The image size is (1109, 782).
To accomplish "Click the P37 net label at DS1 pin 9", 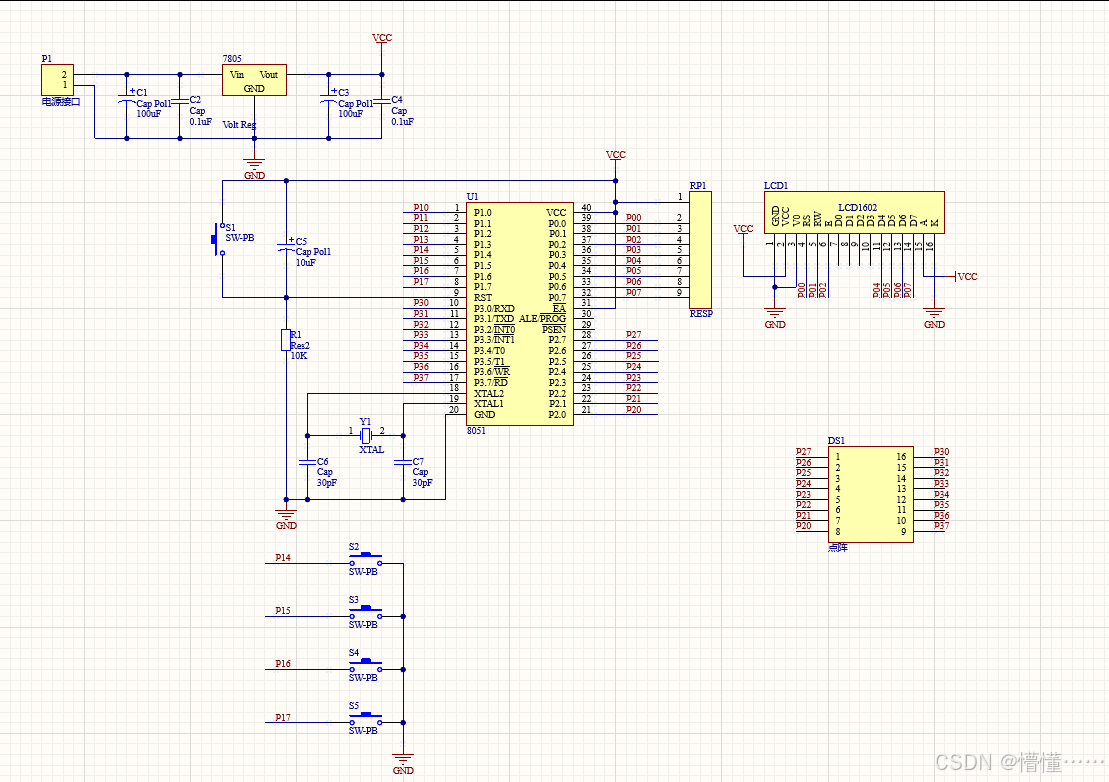I will point(941,525).
